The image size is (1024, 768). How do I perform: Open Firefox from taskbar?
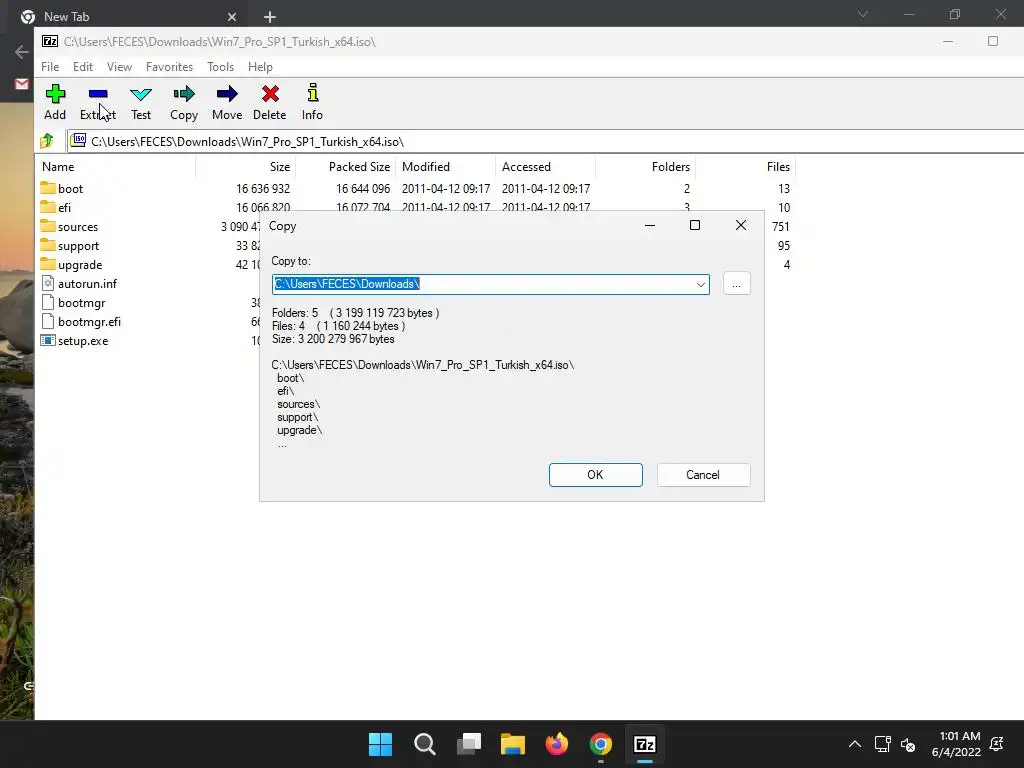pyautogui.click(x=556, y=744)
